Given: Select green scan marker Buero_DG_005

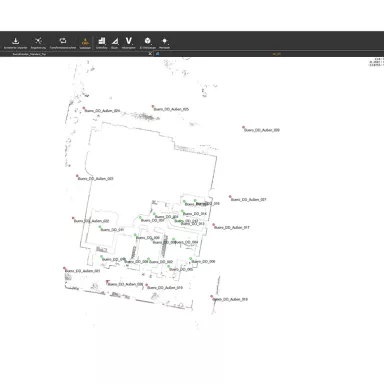Looking at the screenshot, I should (x=169, y=267).
